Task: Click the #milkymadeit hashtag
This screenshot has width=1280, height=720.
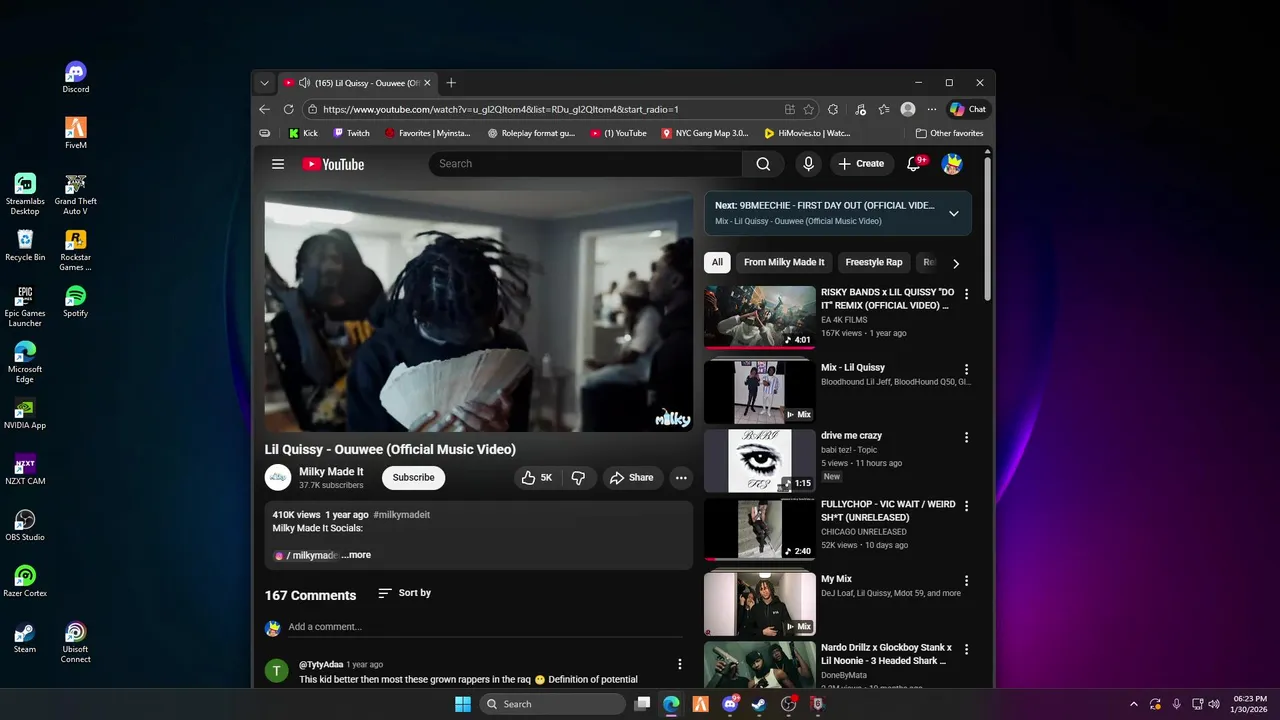Action: coord(401,515)
